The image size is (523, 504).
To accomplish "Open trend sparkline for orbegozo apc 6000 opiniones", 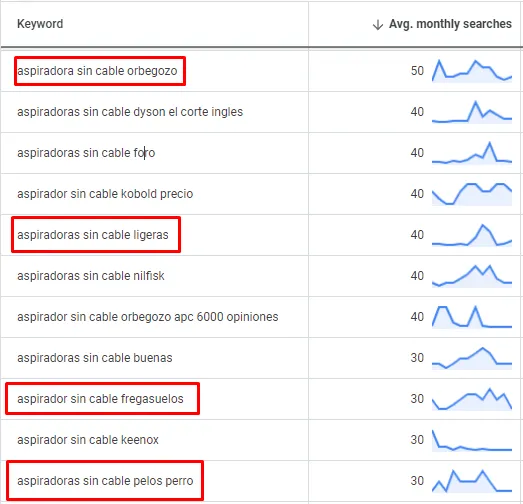I will [x=472, y=317].
